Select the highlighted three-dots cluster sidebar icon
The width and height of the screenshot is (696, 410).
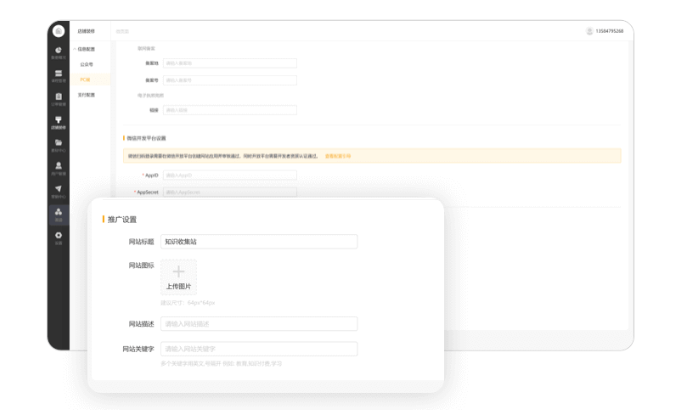pos(58,213)
